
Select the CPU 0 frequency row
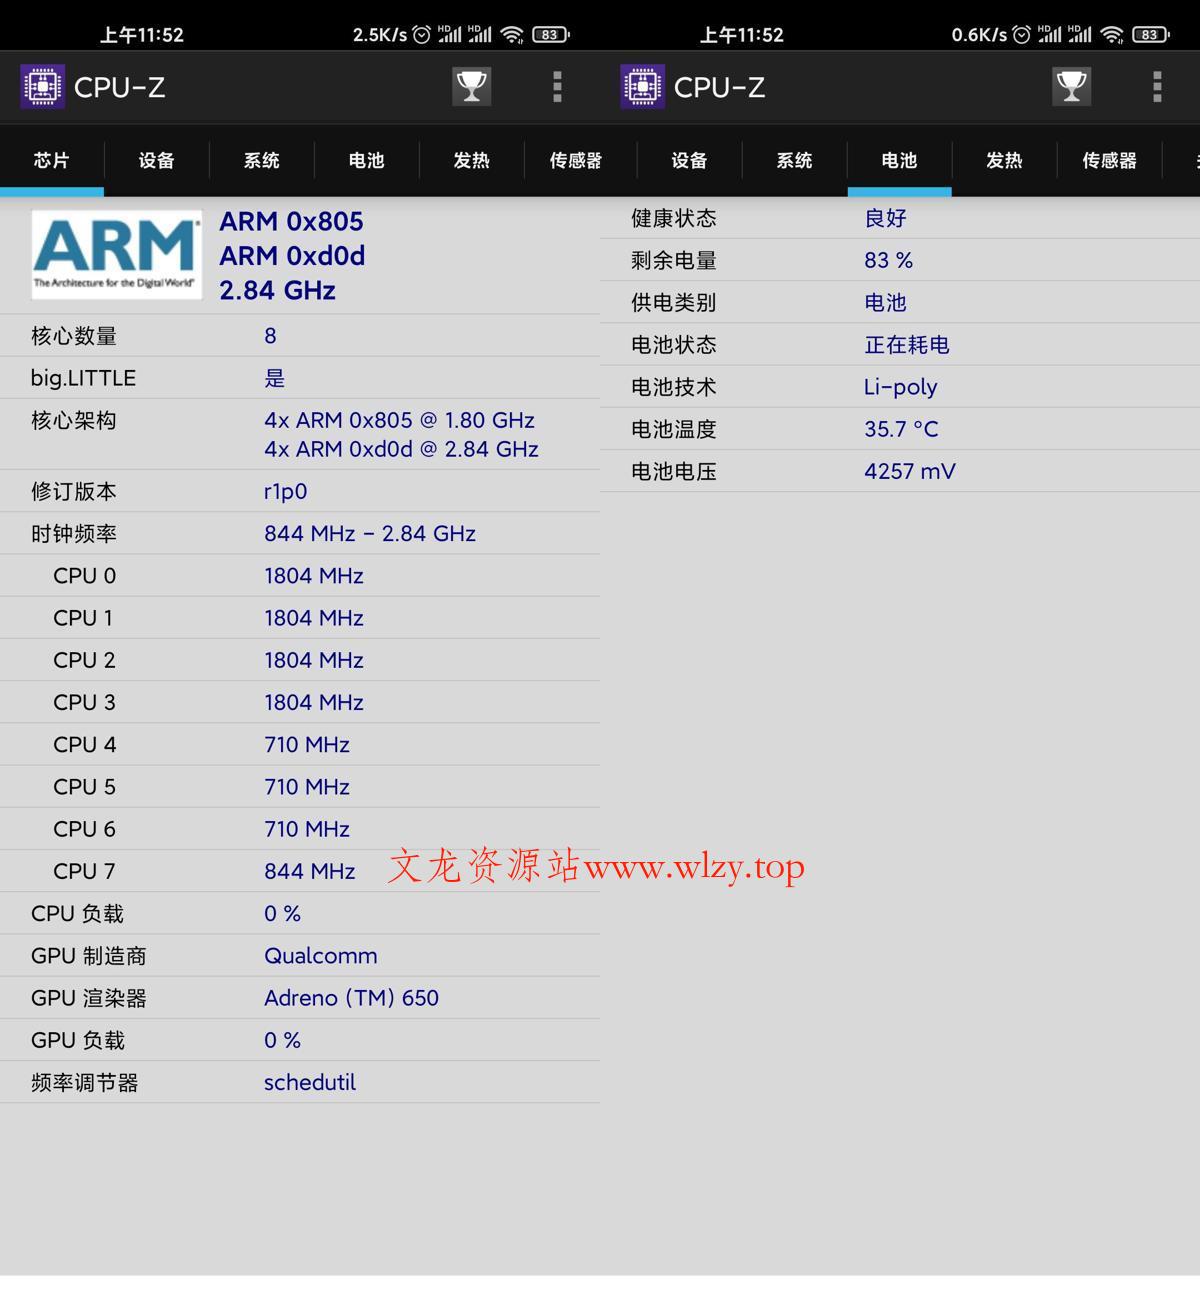300,576
